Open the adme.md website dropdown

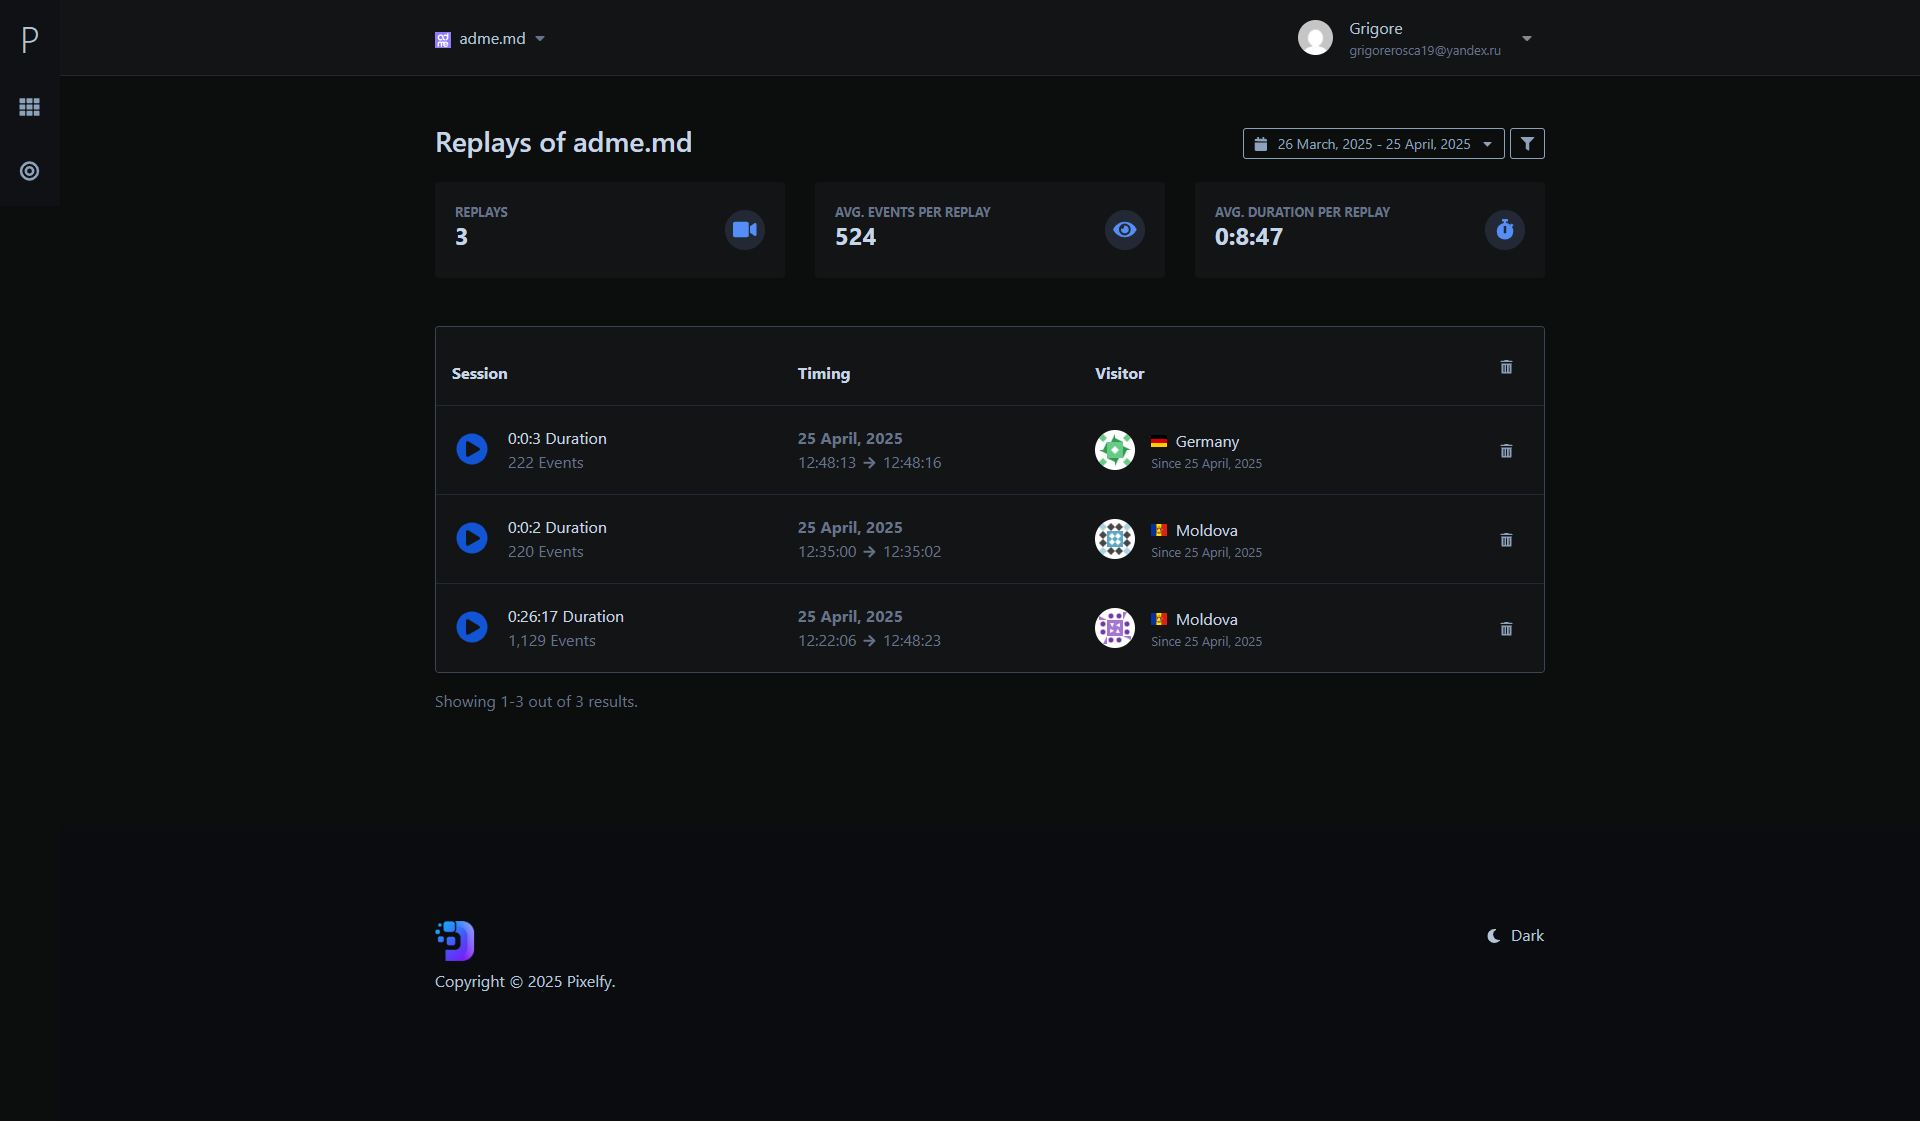pos(491,39)
